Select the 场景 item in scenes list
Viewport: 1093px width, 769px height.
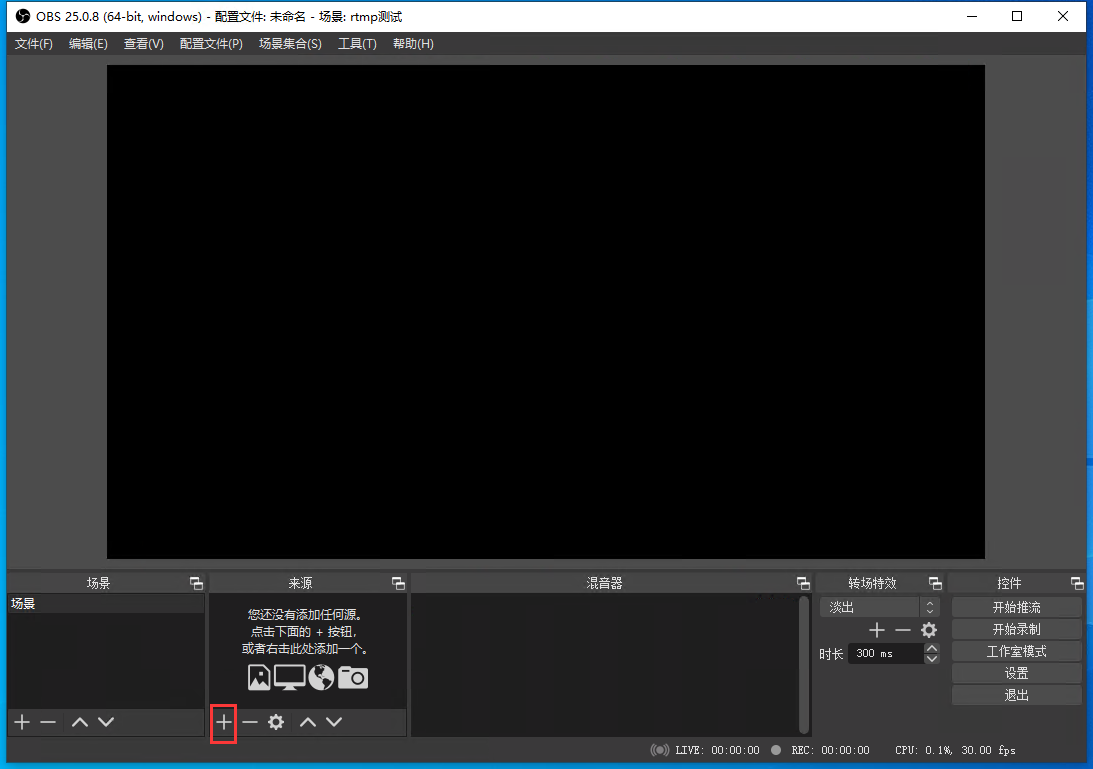tap(106, 604)
